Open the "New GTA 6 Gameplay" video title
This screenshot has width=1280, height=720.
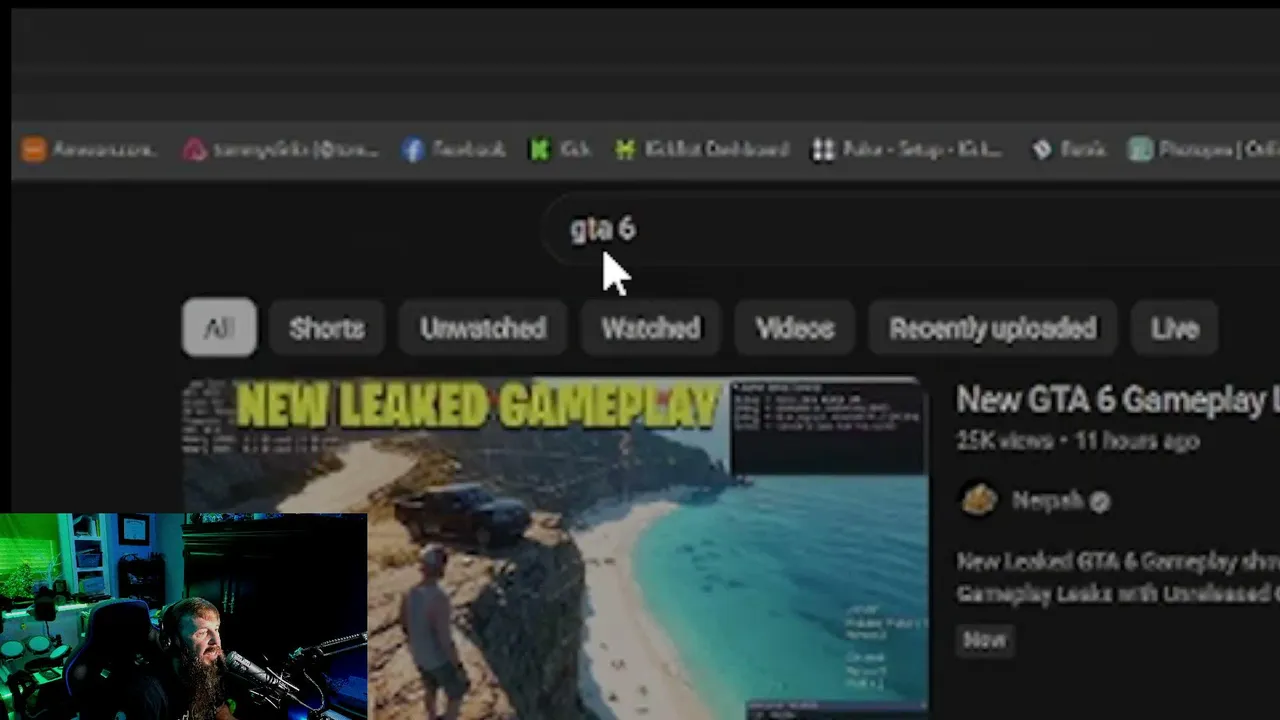point(1118,400)
